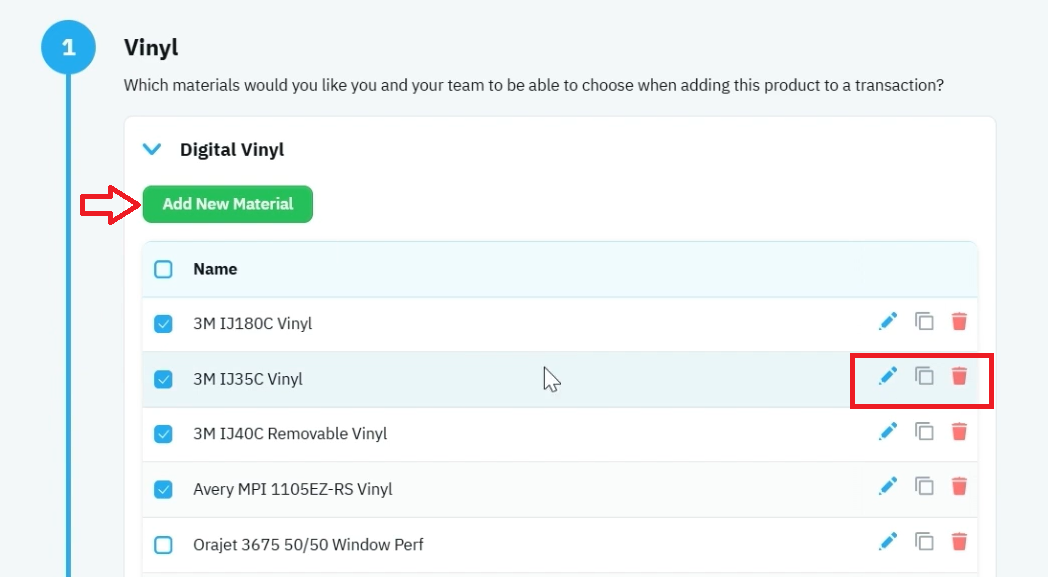Copy the 3M IJ35C Vinyl row

coord(924,376)
